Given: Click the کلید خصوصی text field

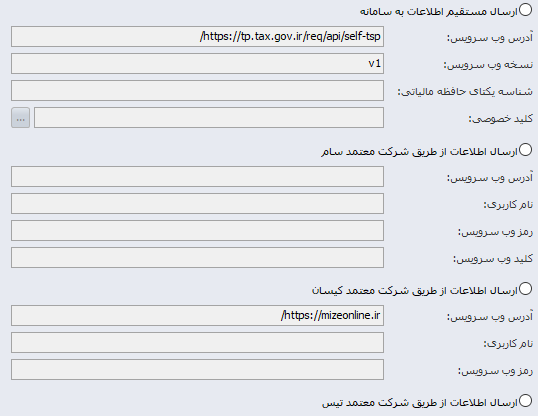Looking at the screenshot, I should coord(209,118).
